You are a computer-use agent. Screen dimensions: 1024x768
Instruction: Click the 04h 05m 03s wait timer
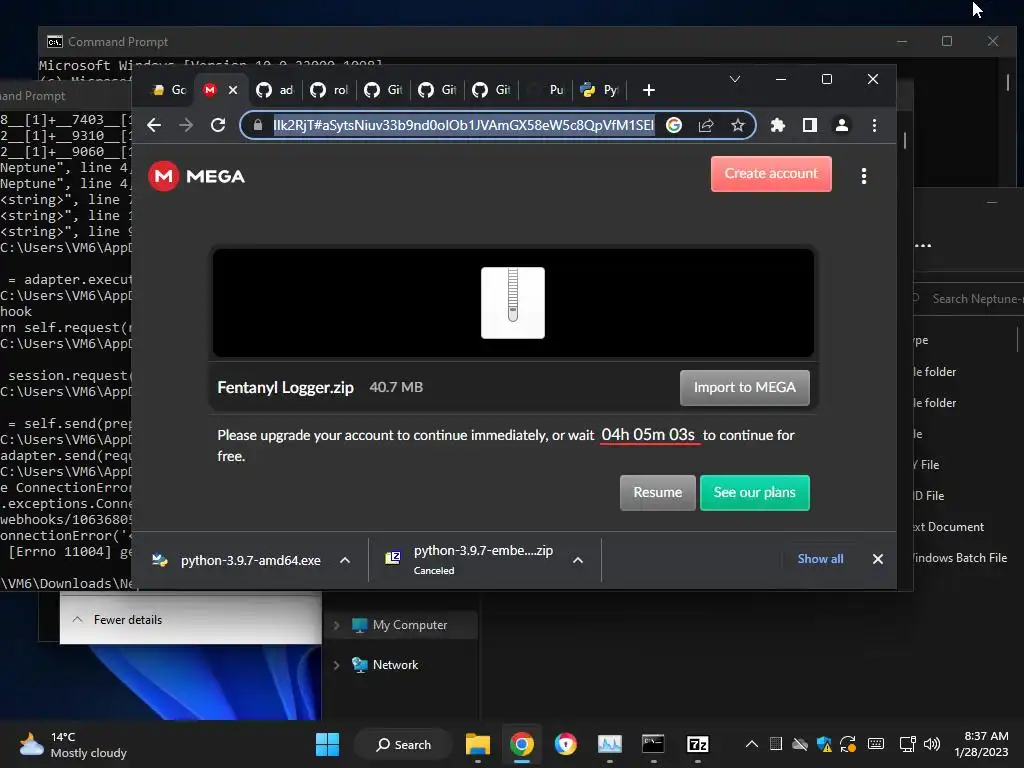click(648, 435)
